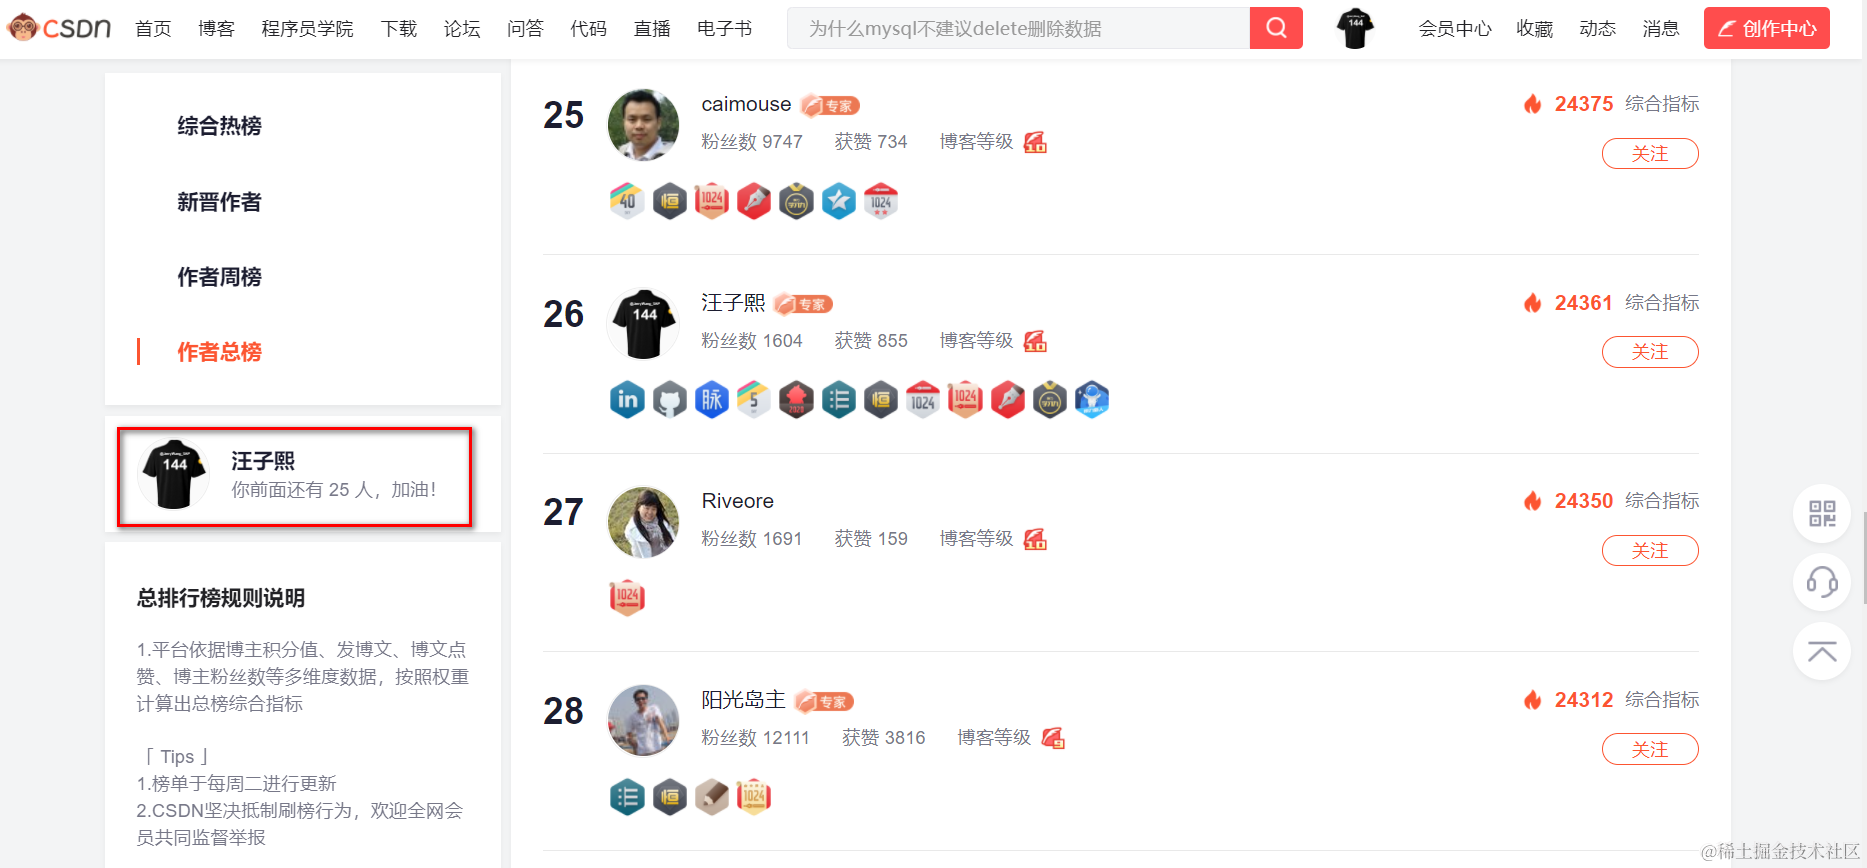1867x868 pixels.
Task: Click the LinkedIn badge under 汪子熙
Action: tap(627, 400)
